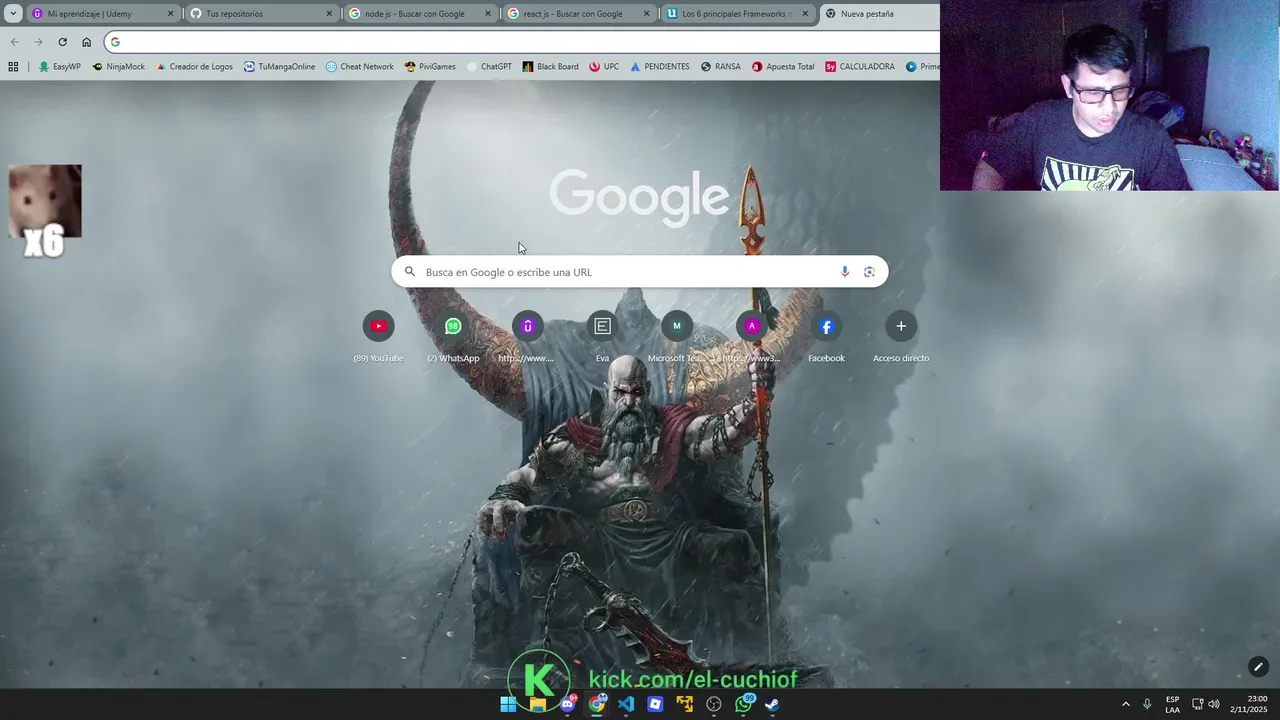Screen dimensions: 1280x720
Task: Open the Creador de Logos bookmark
Action: pos(194,67)
